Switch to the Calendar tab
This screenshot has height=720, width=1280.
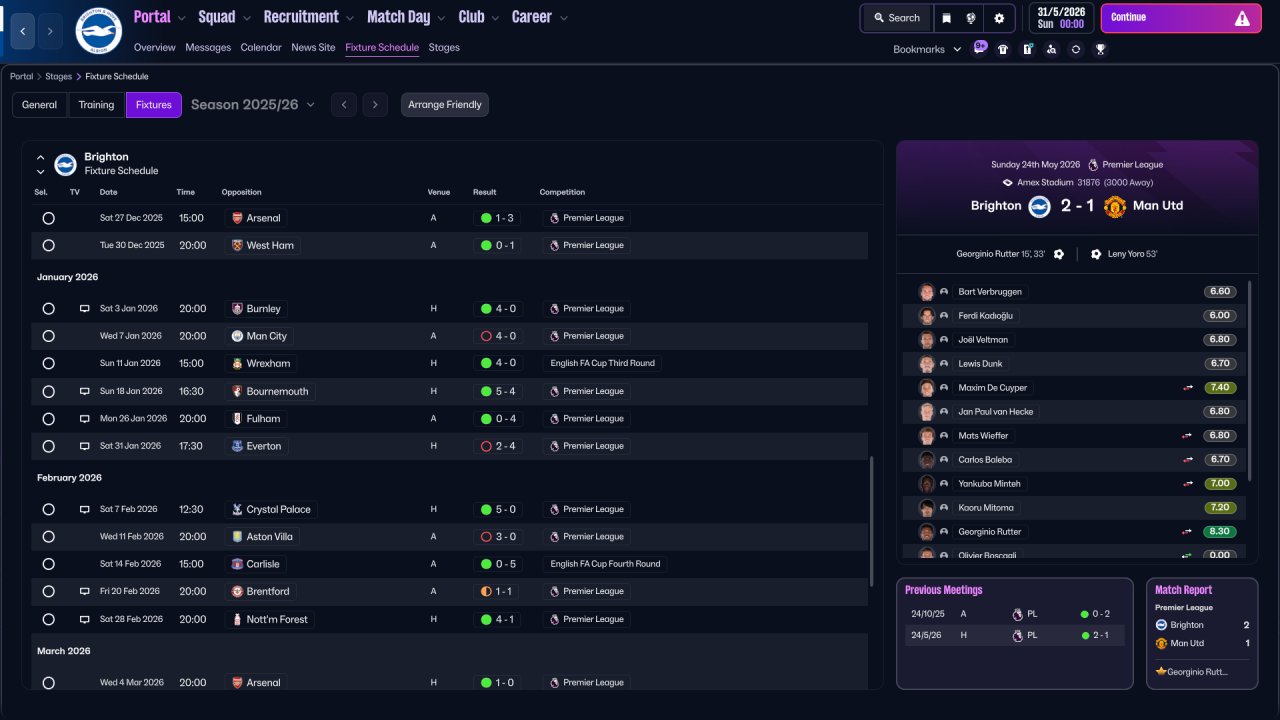pyautogui.click(x=261, y=47)
